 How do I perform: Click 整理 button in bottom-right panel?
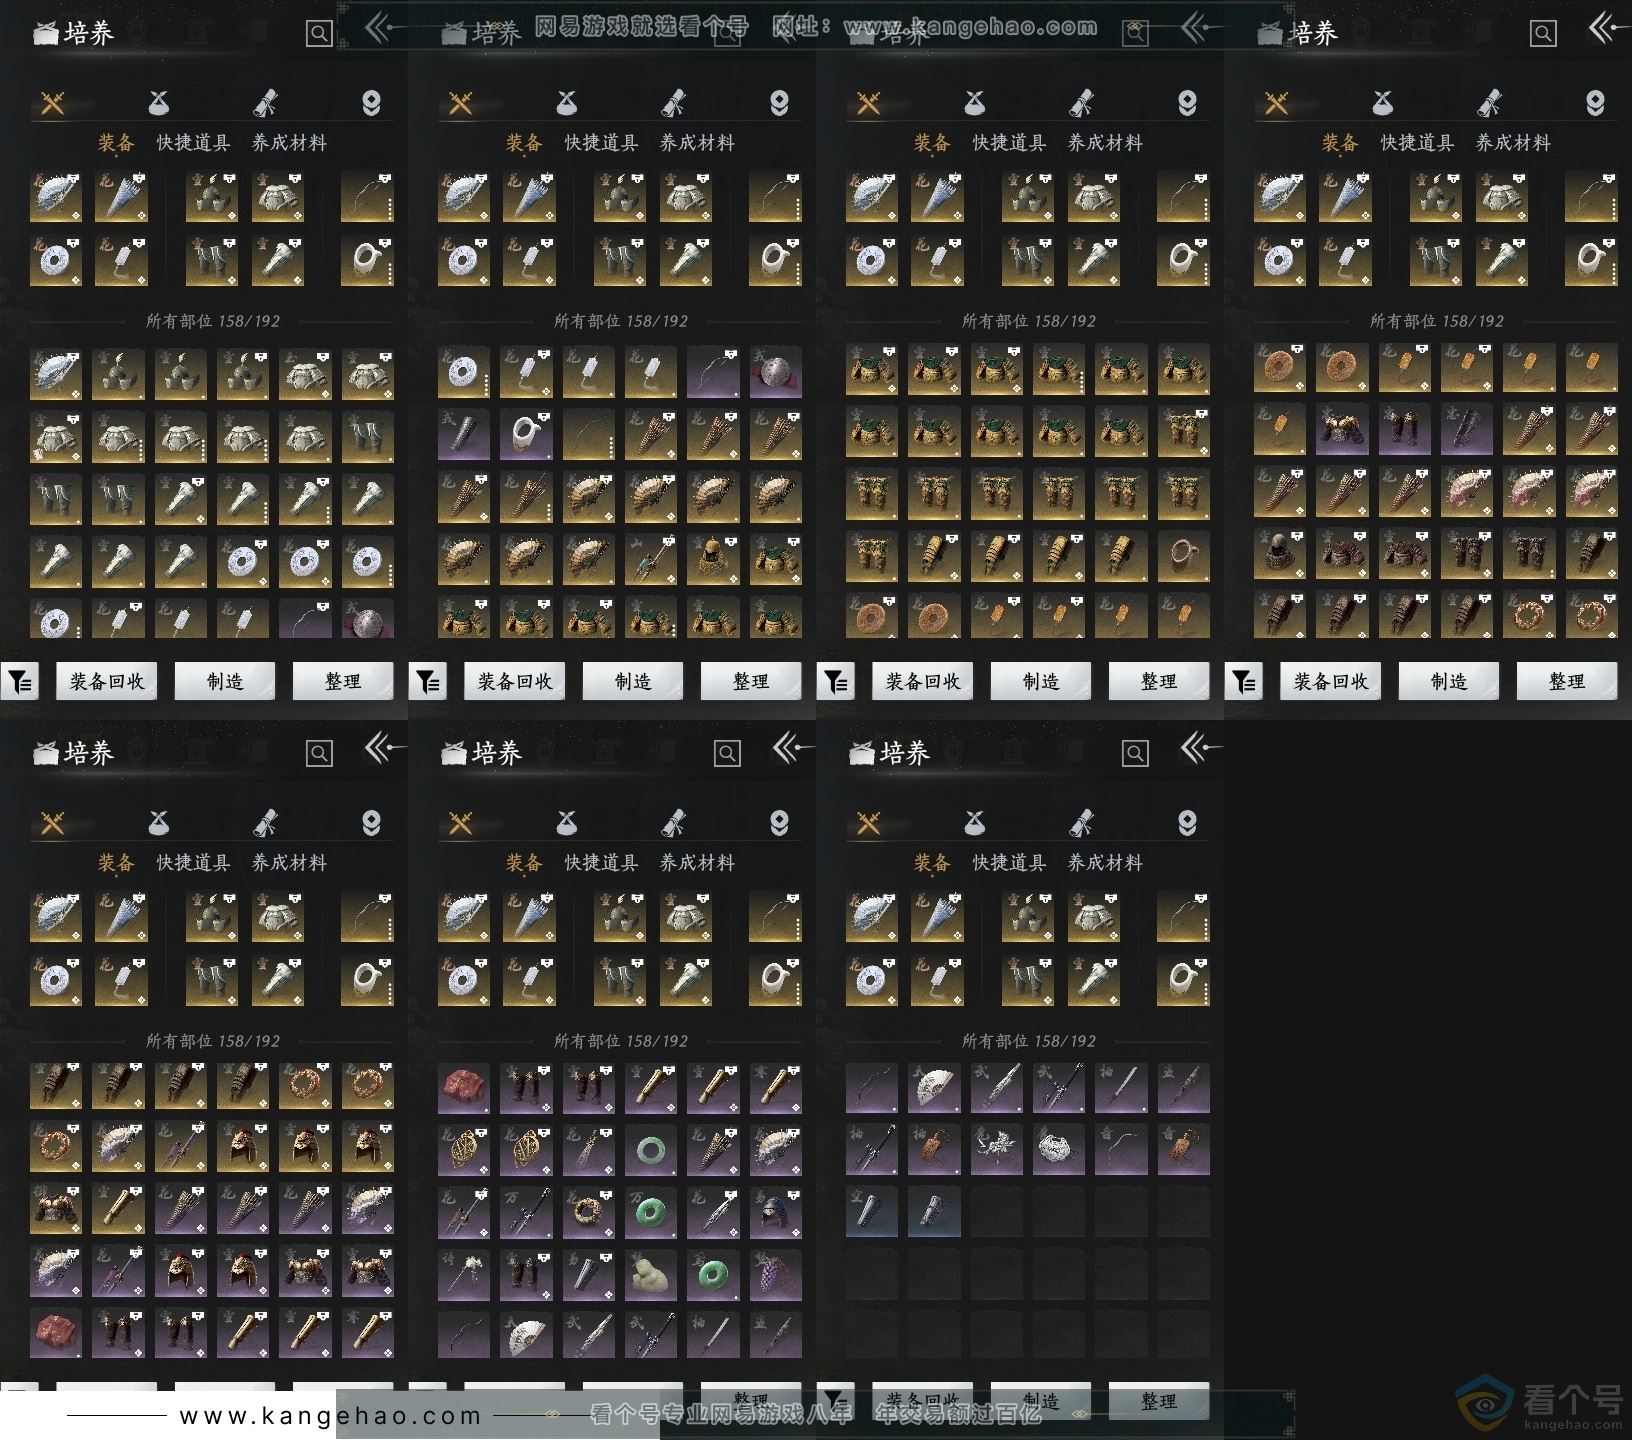(1159, 1401)
